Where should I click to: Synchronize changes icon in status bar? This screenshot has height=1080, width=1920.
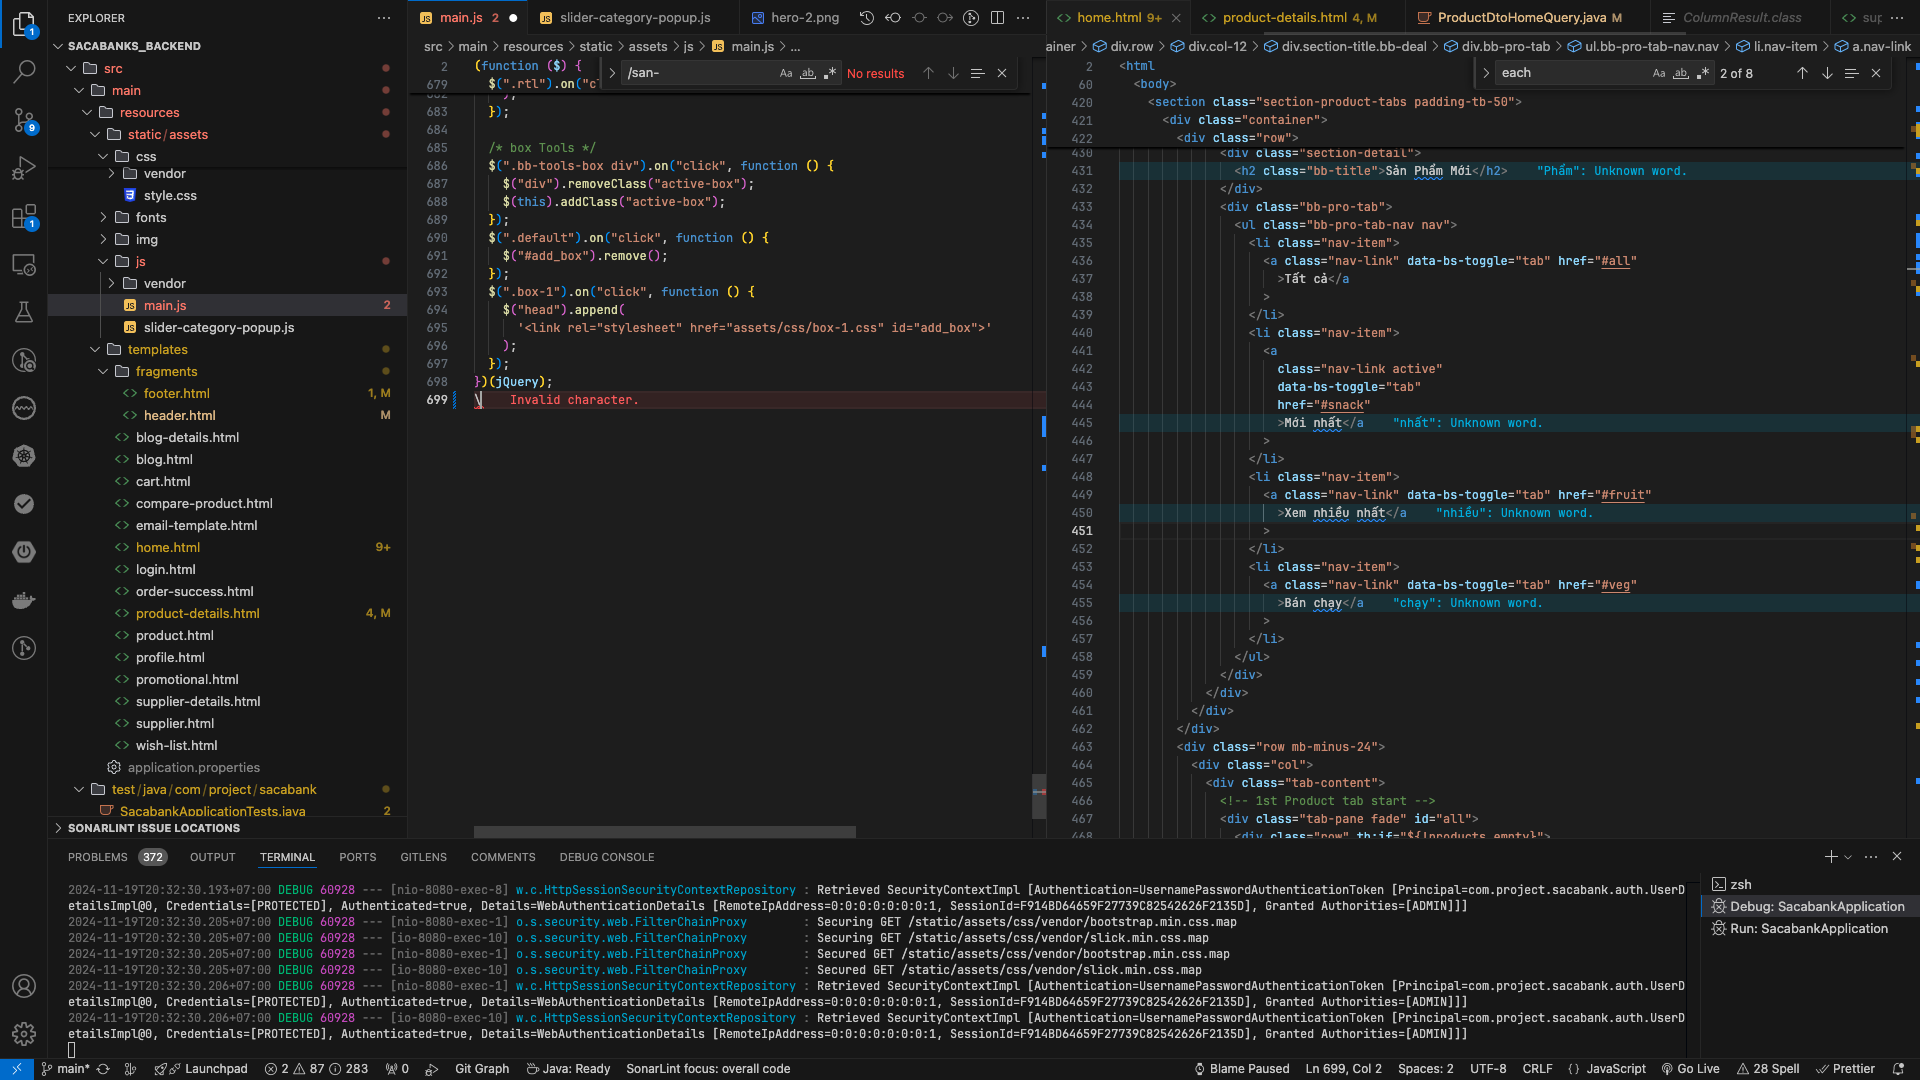(x=103, y=1069)
